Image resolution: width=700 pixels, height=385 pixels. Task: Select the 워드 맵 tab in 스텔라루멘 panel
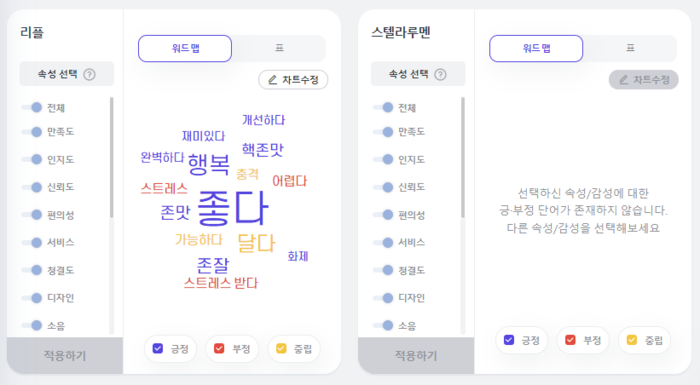coord(536,48)
